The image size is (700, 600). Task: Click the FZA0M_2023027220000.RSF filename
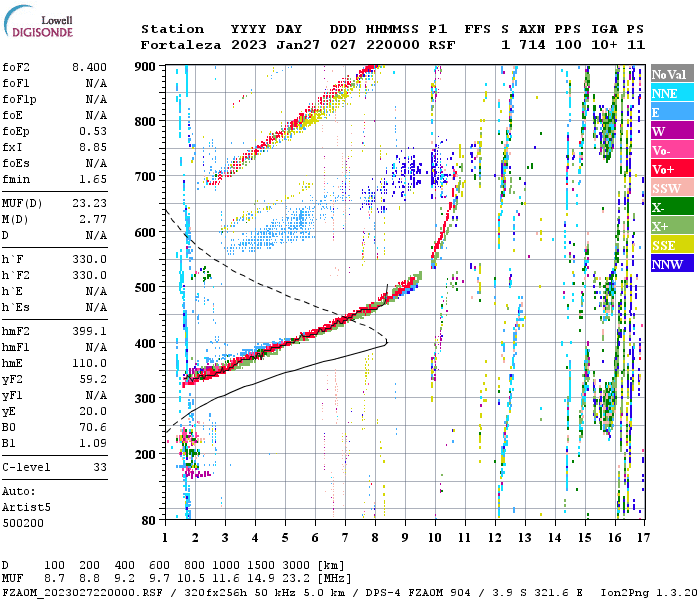point(83,593)
